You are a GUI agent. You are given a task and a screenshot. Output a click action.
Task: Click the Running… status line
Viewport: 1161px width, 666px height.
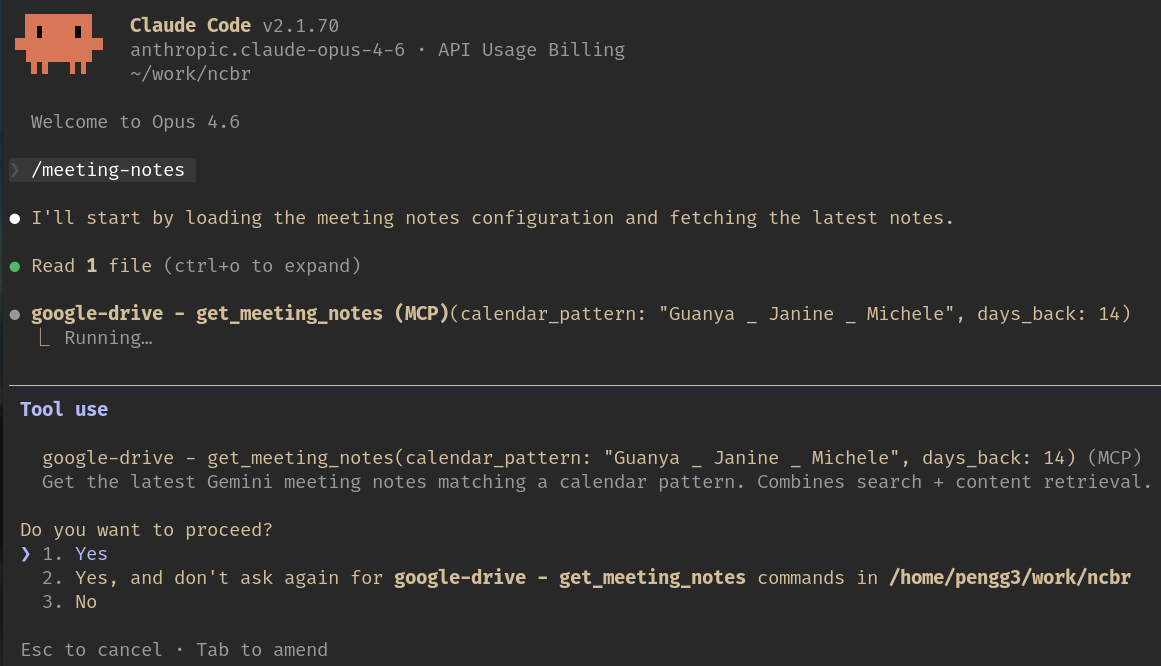point(108,338)
